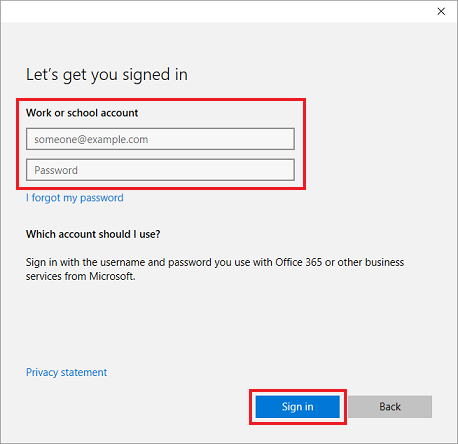Open the I forgot my password link

(75, 198)
